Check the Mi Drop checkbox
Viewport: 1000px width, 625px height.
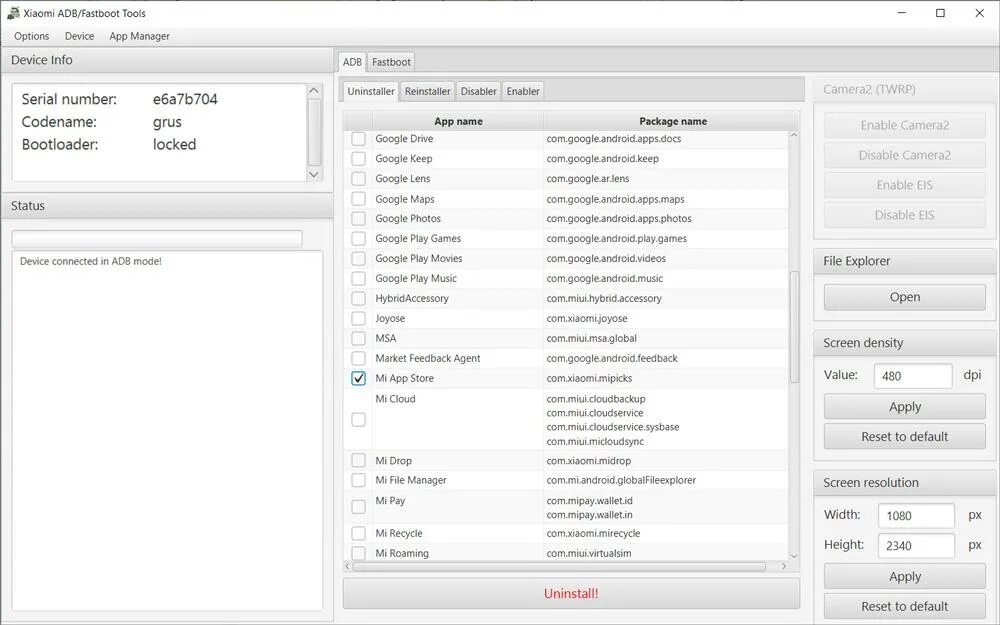(358, 460)
